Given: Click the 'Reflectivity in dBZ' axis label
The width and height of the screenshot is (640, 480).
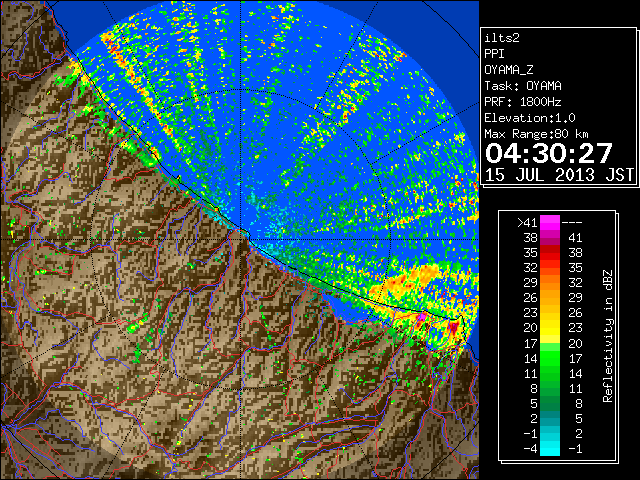Looking at the screenshot, I should 608,336.
